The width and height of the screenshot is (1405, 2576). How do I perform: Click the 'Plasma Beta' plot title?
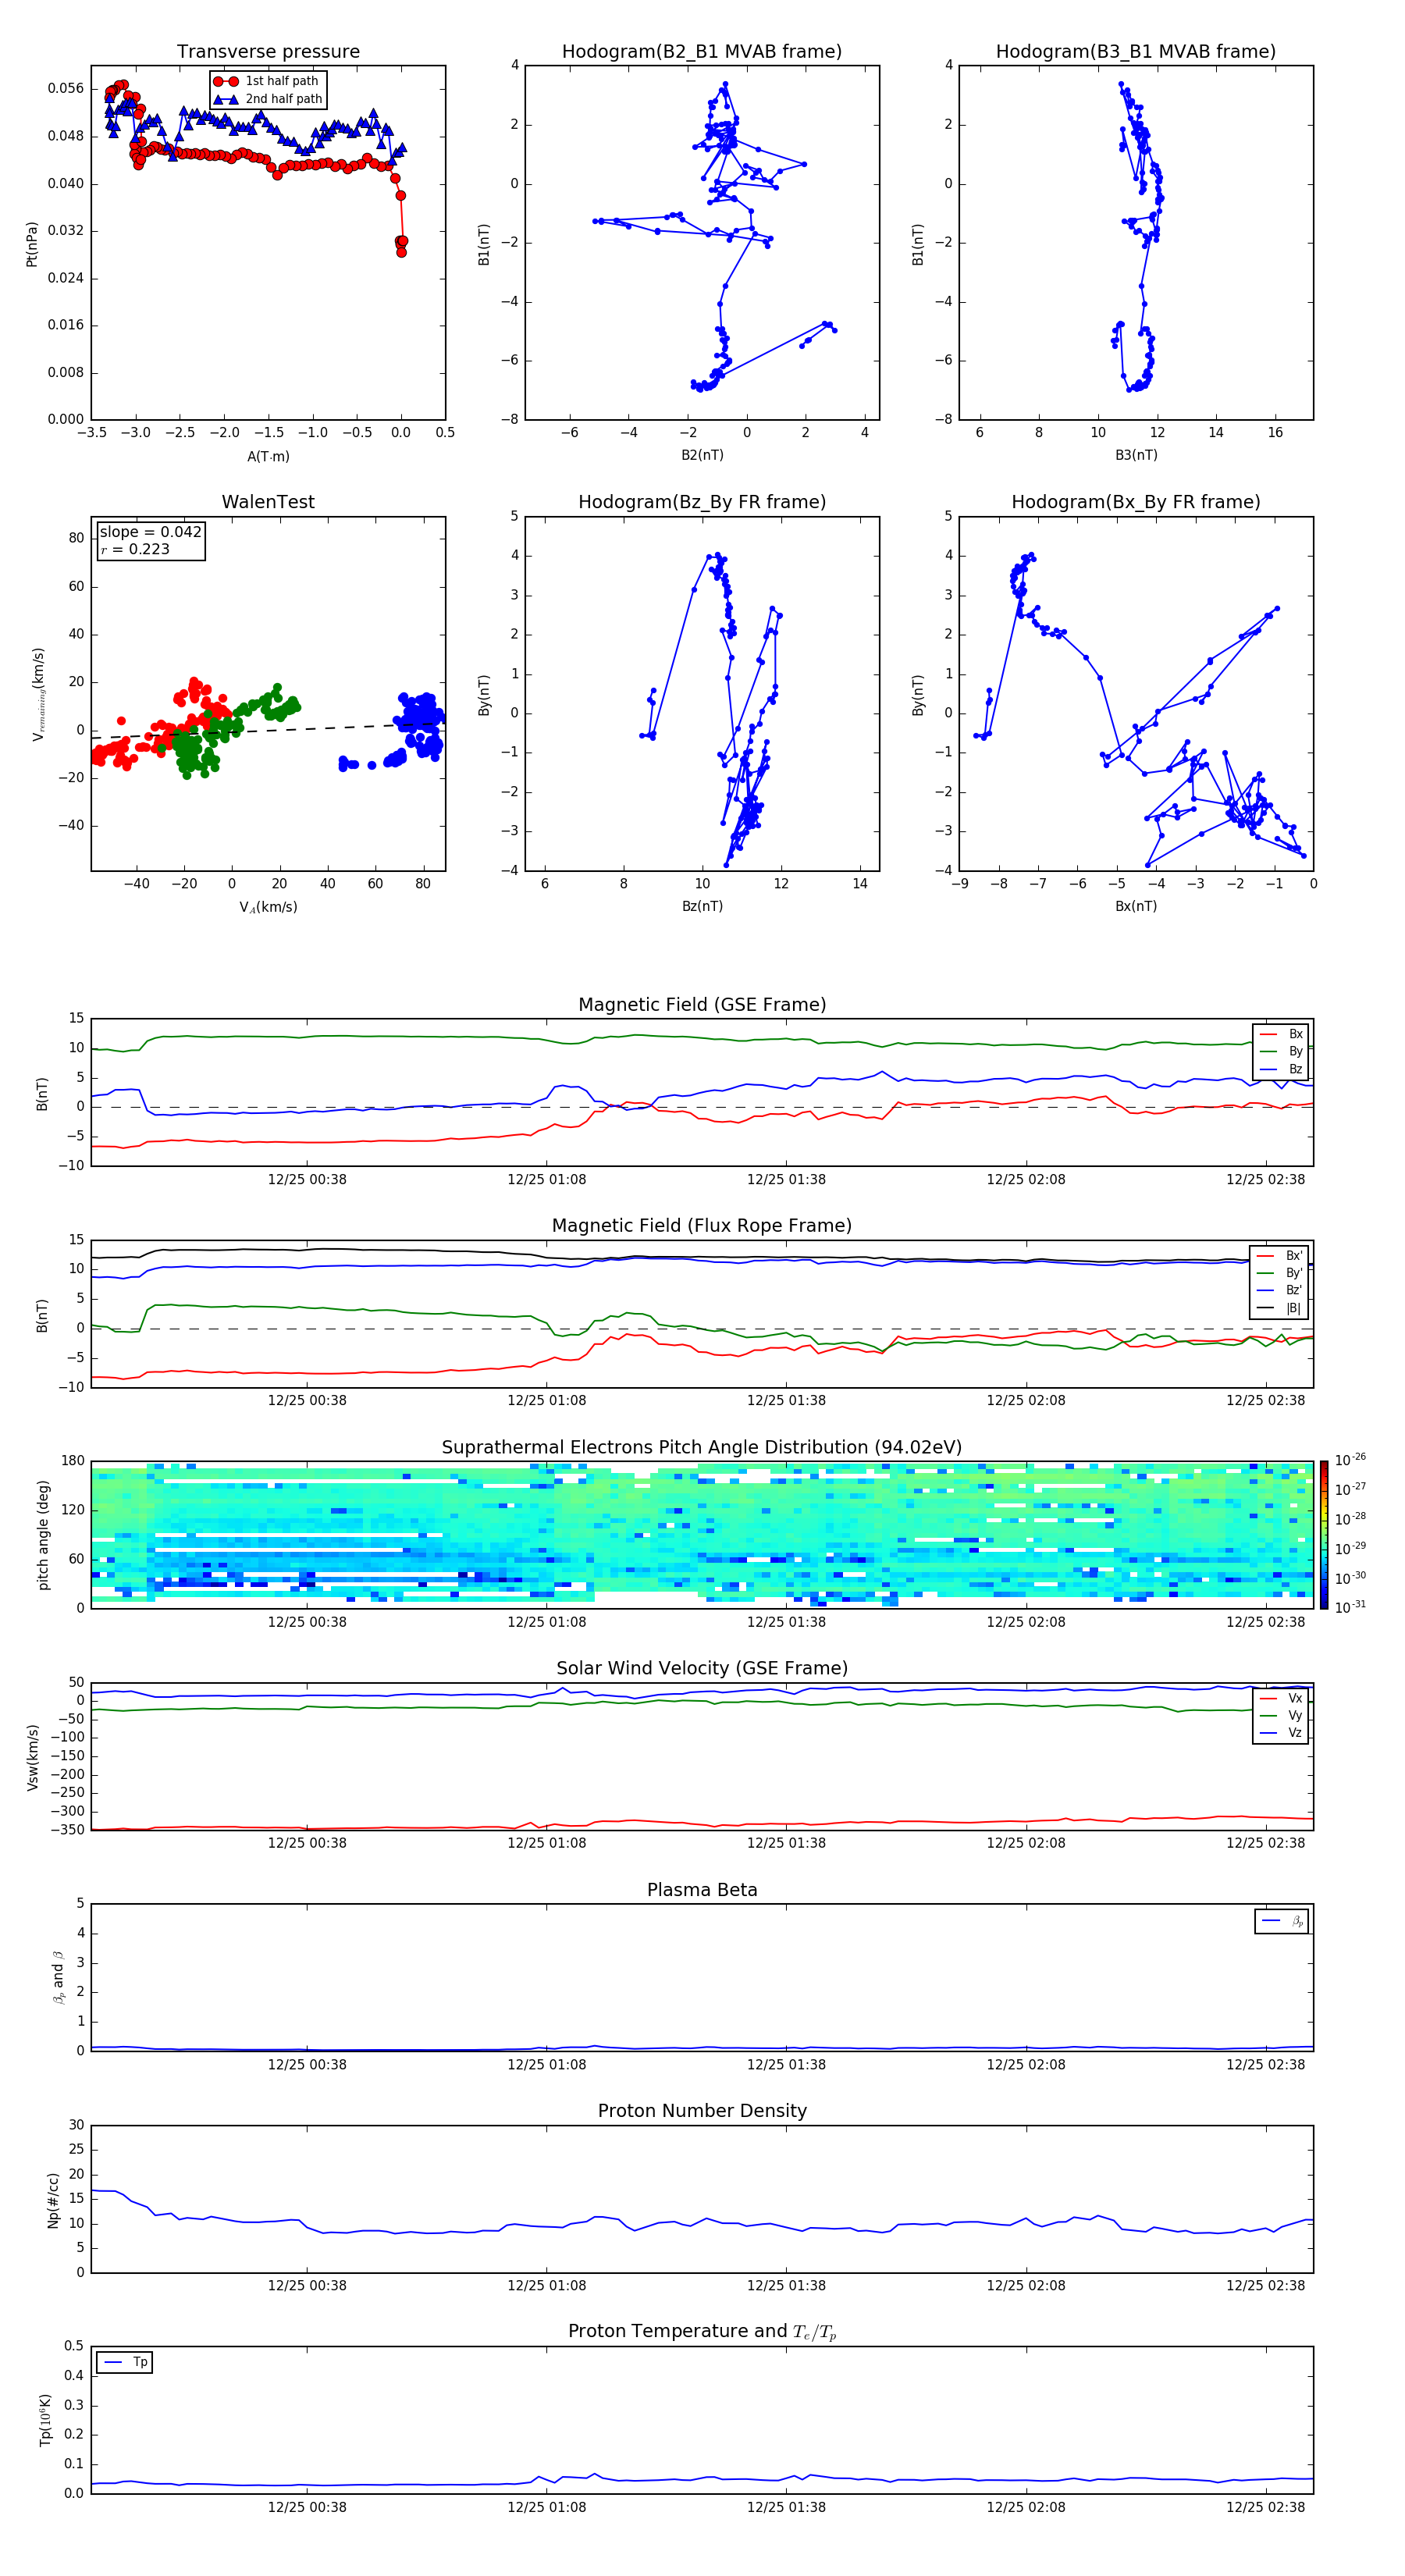coord(702,1890)
